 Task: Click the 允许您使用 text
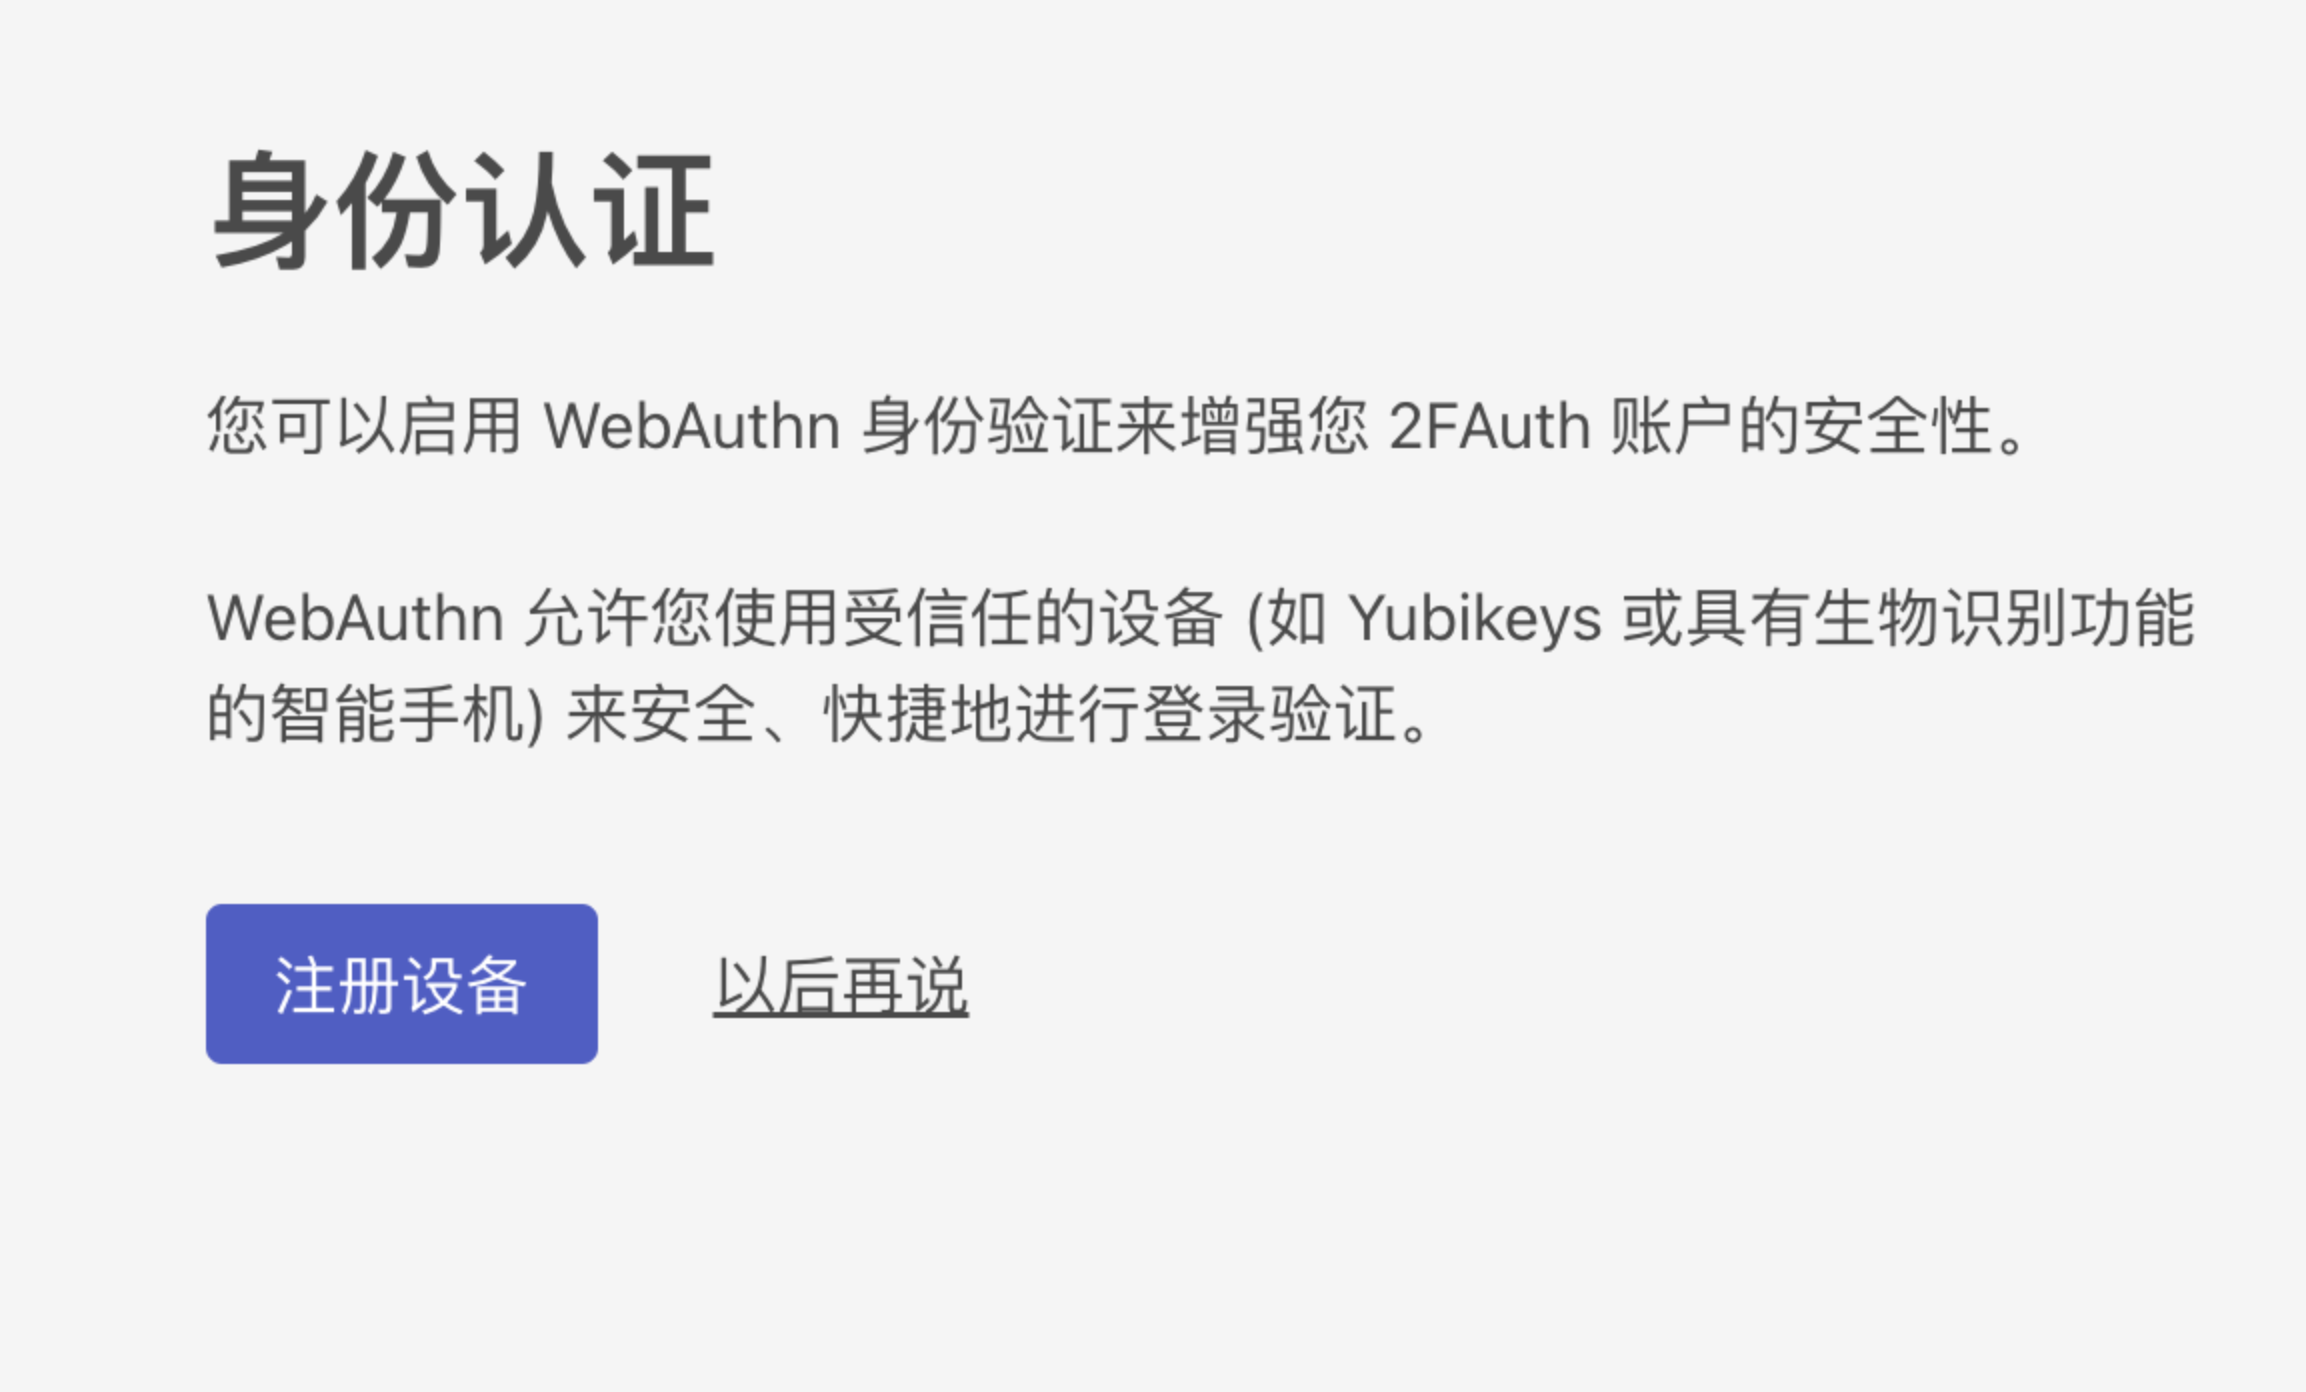point(682,619)
